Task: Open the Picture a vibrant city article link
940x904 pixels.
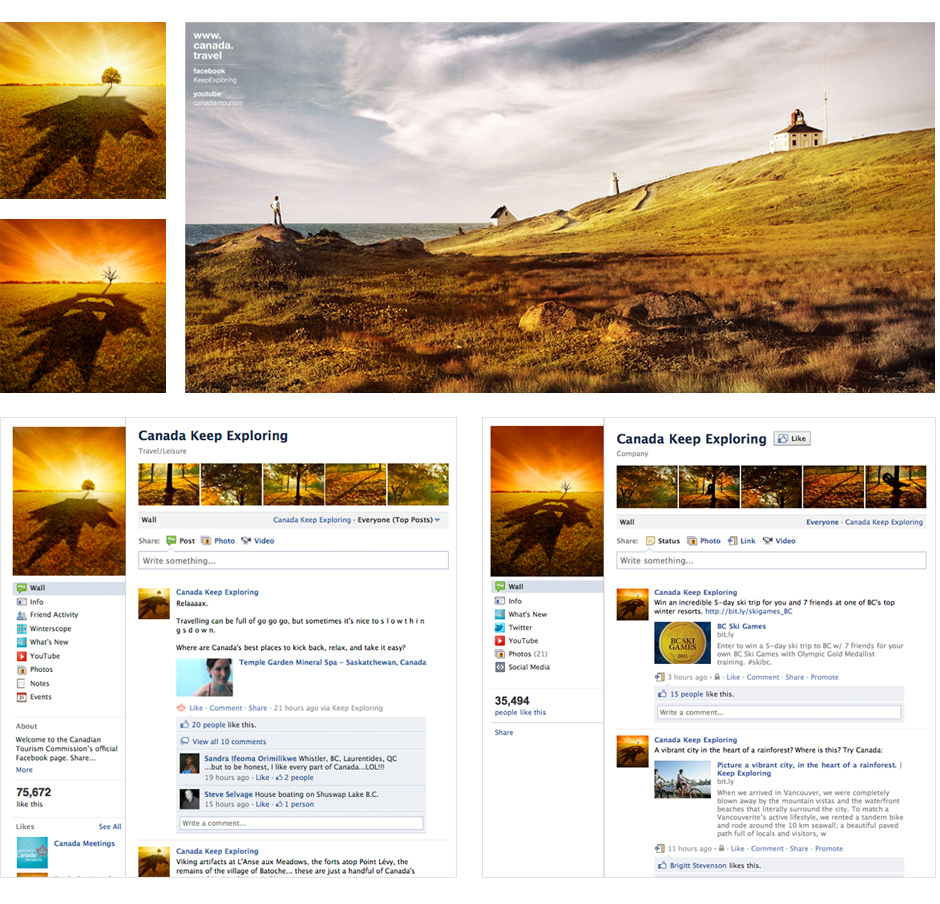Action: (x=809, y=769)
